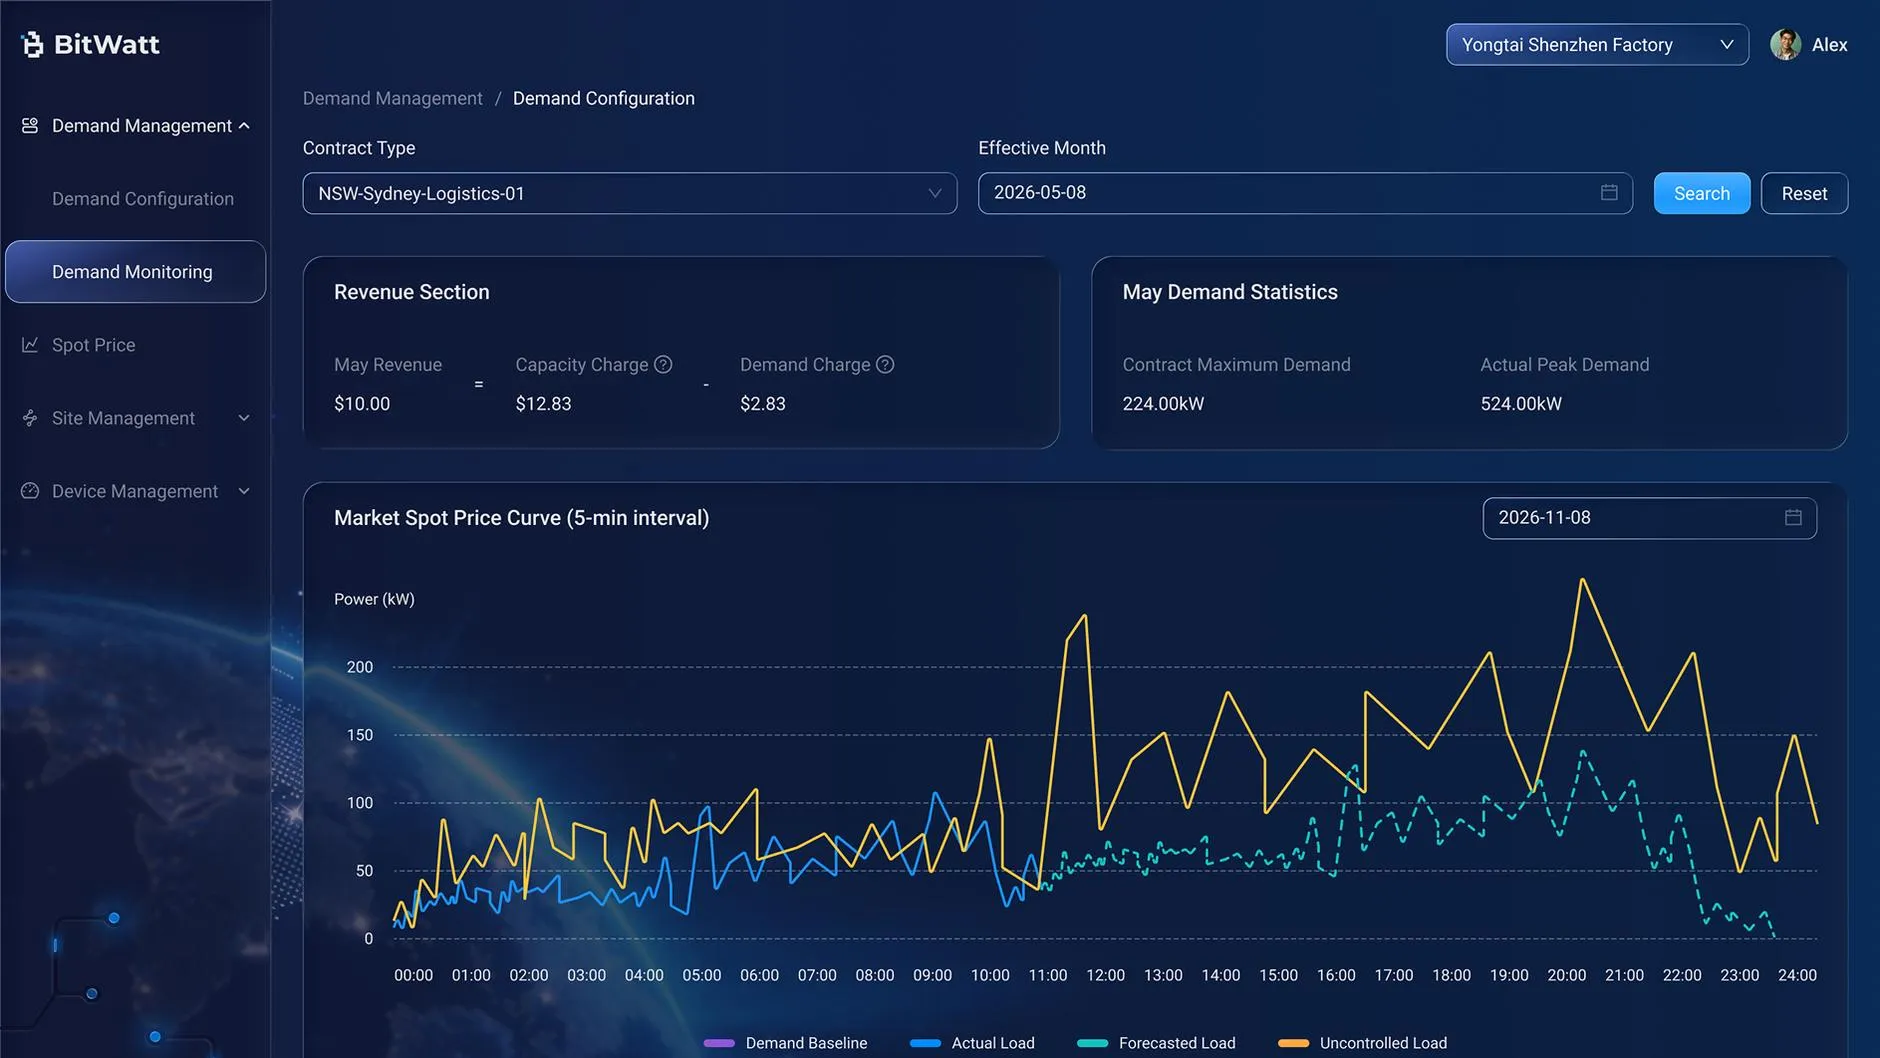Click the Market Spot Price Curve title
Viewport: 1880px width, 1058px height.
tap(521, 518)
